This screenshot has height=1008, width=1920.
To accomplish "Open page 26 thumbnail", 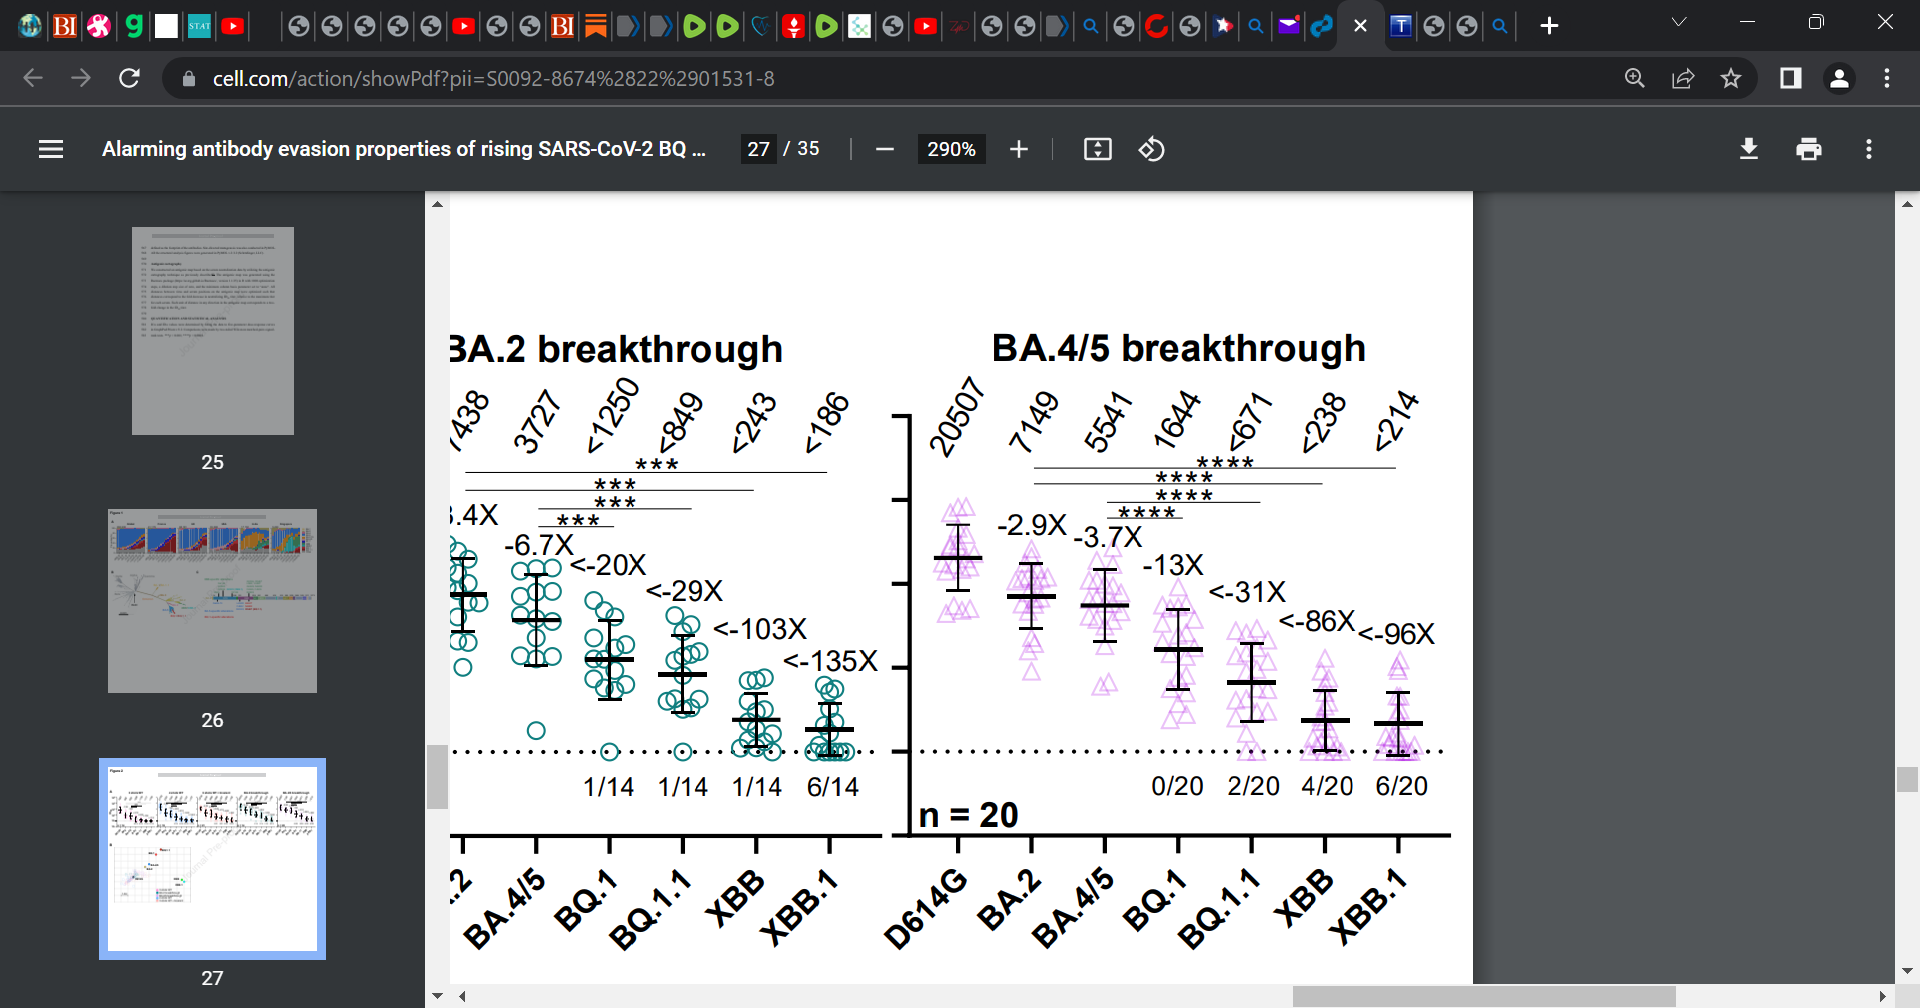I will (212, 601).
